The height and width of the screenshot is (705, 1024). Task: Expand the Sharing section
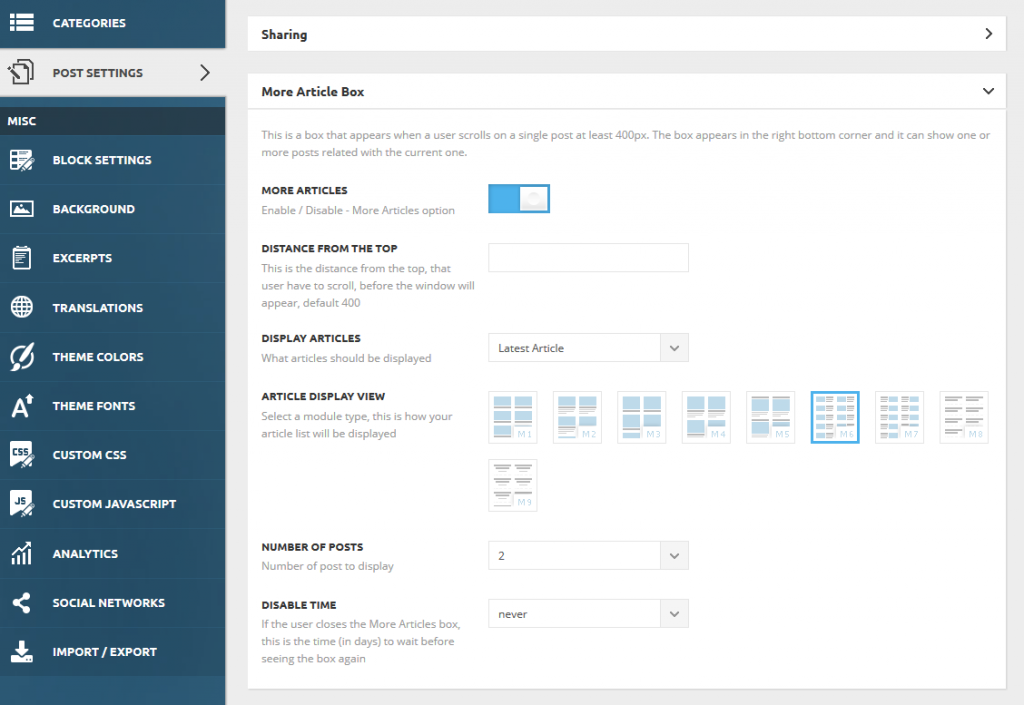[x=627, y=33]
